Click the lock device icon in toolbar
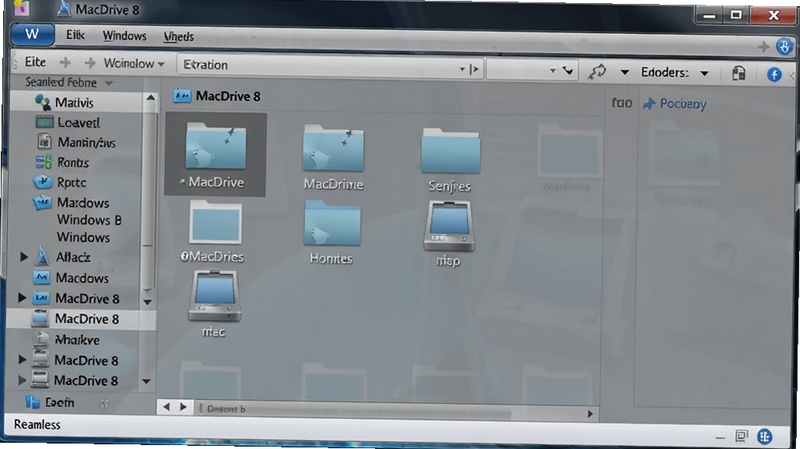The height and width of the screenshot is (449, 800). pyautogui.click(x=738, y=73)
